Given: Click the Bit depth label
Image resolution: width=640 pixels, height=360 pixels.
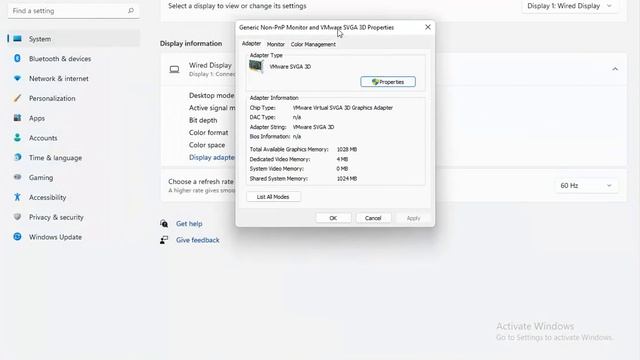Looking at the screenshot, I should pos(203,120).
